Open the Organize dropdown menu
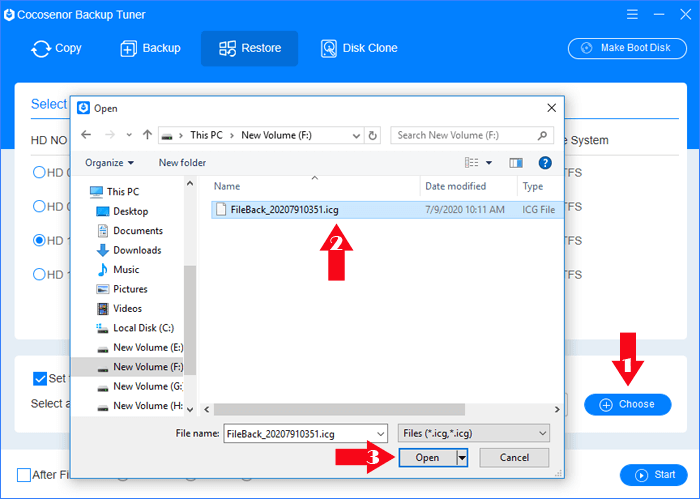Screen dimensions: 700x499 (x=109, y=163)
